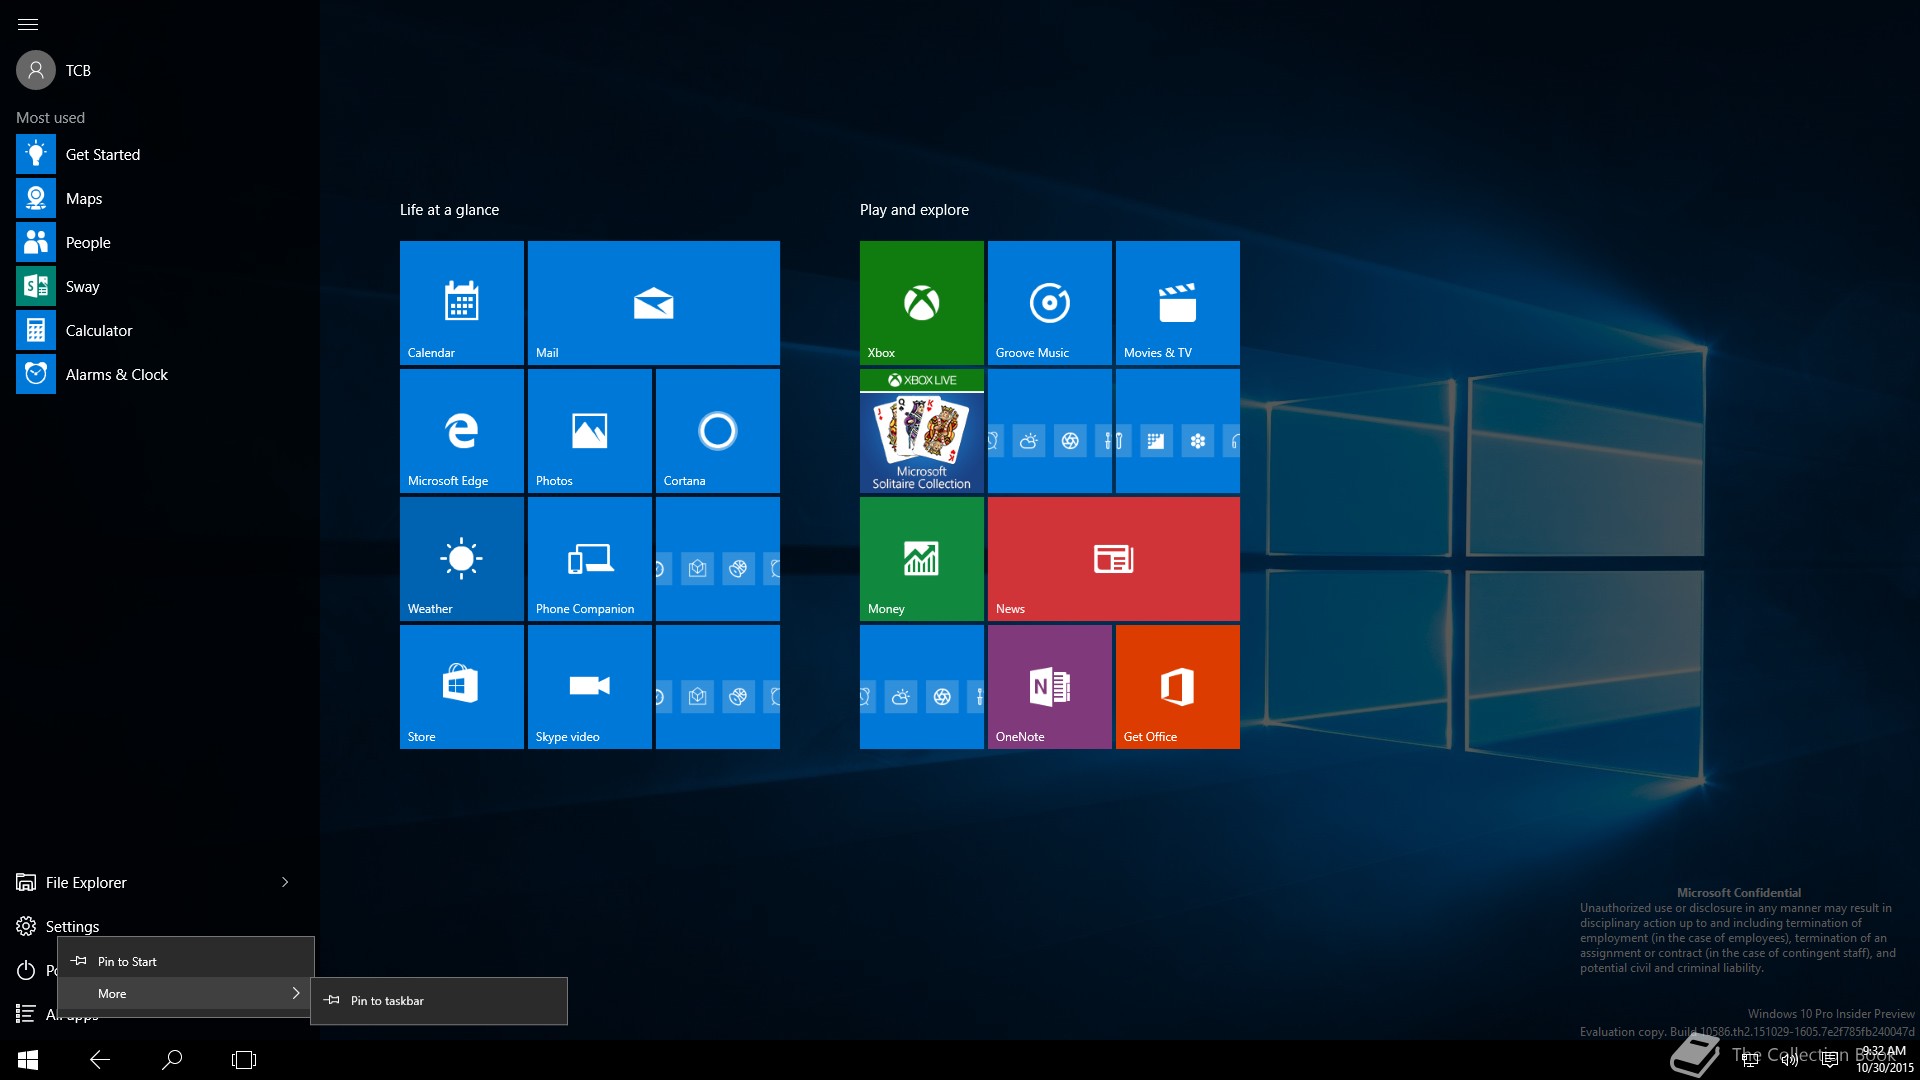Click the hamburger menu icon

click(x=28, y=24)
